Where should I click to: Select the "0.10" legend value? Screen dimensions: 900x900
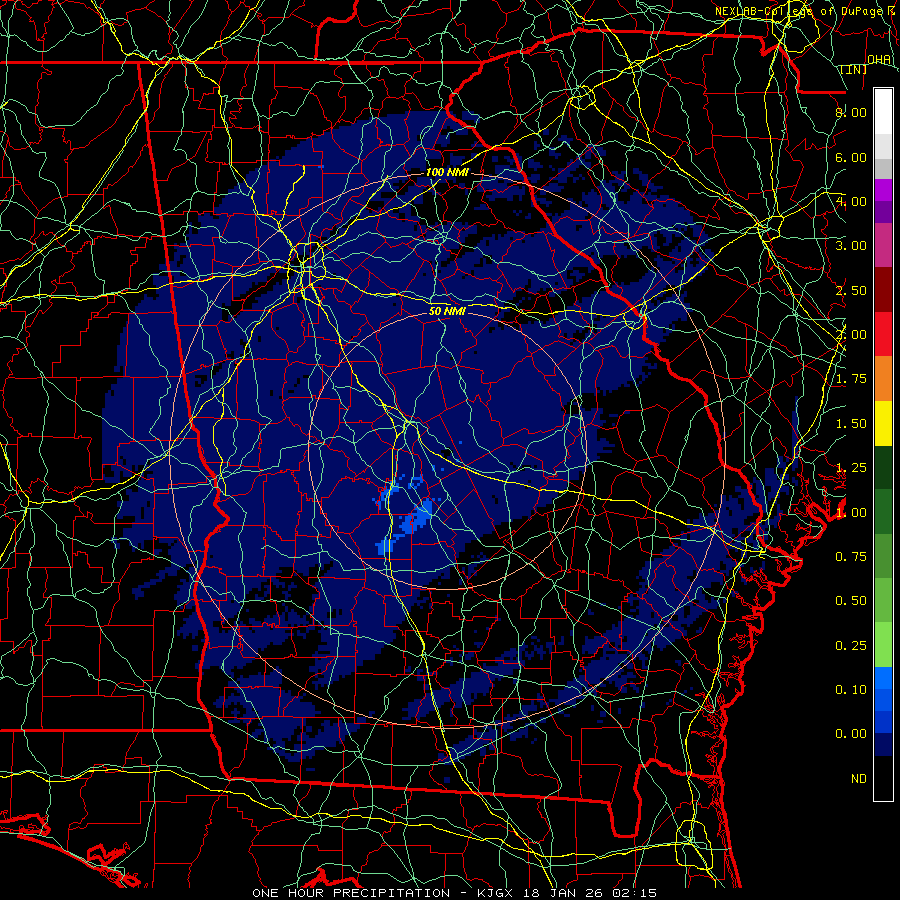click(851, 690)
